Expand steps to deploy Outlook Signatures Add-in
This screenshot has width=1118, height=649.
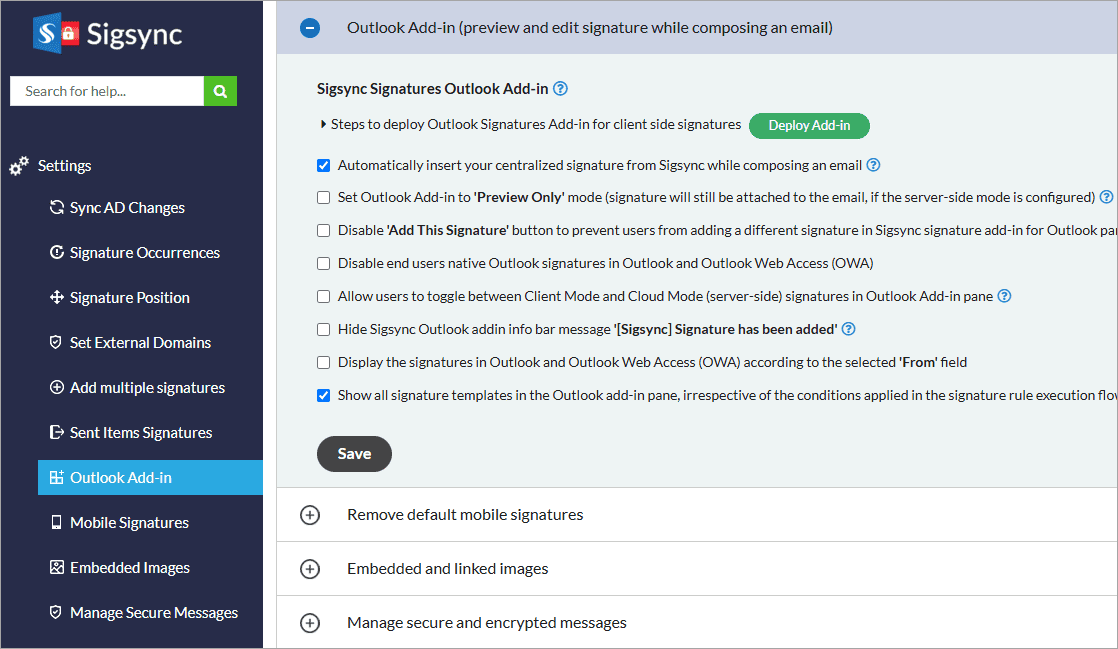click(323, 125)
